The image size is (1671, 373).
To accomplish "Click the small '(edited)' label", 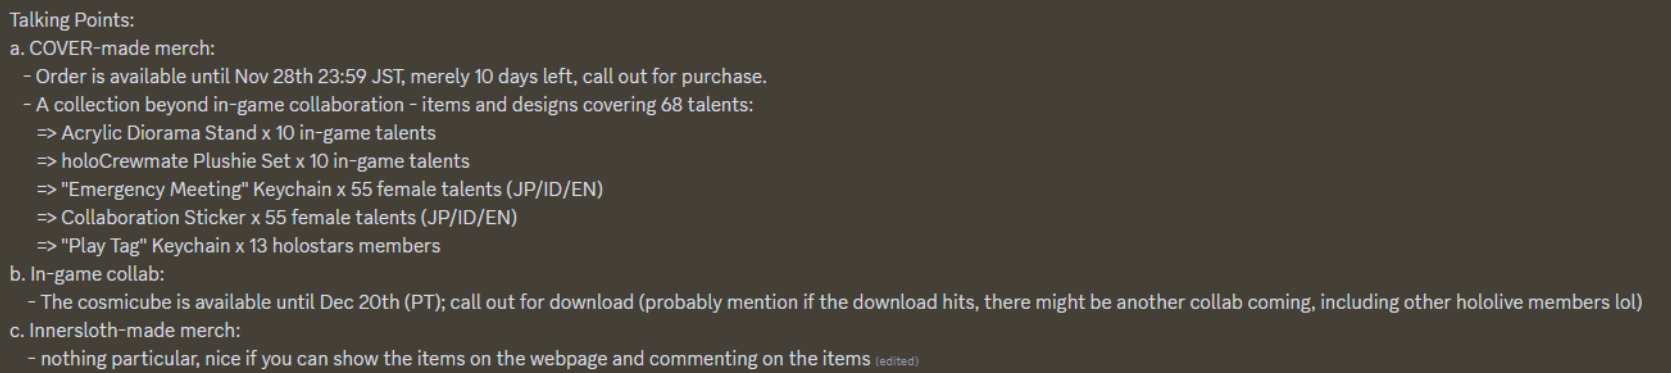I will pyautogui.click(x=897, y=361).
